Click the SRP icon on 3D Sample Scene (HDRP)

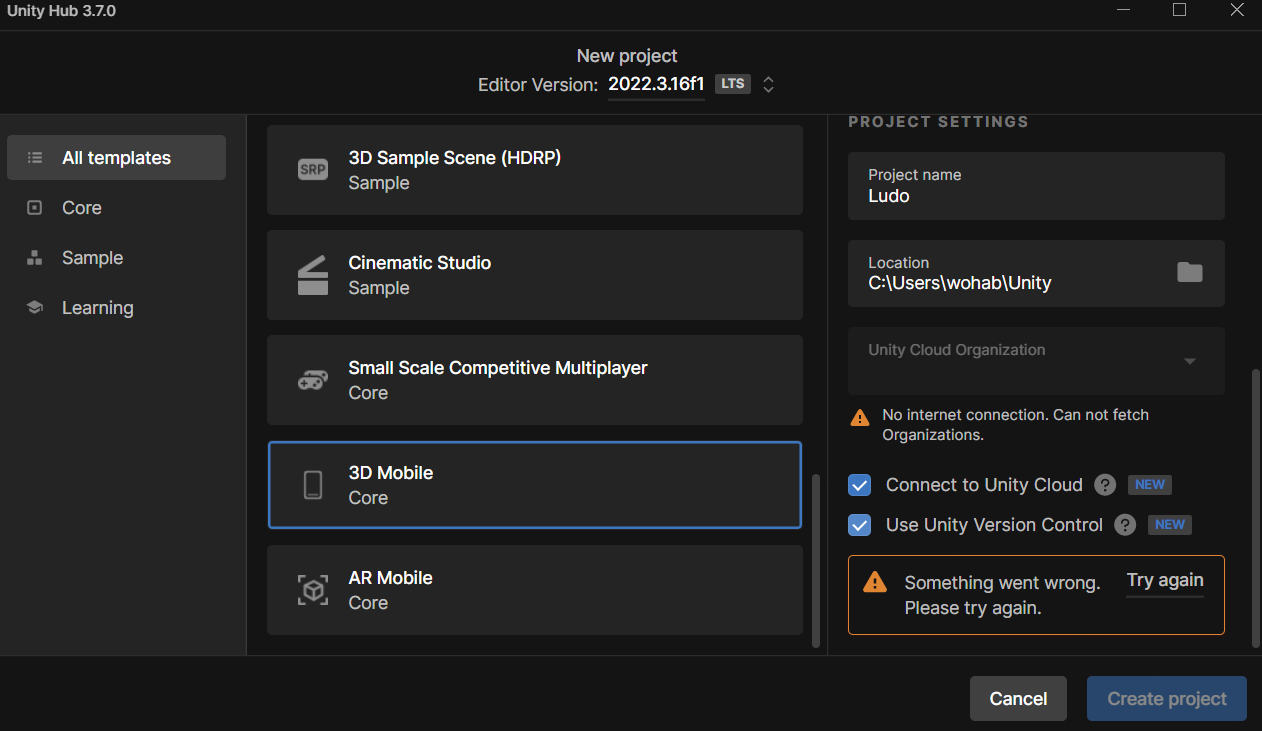point(313,170)
